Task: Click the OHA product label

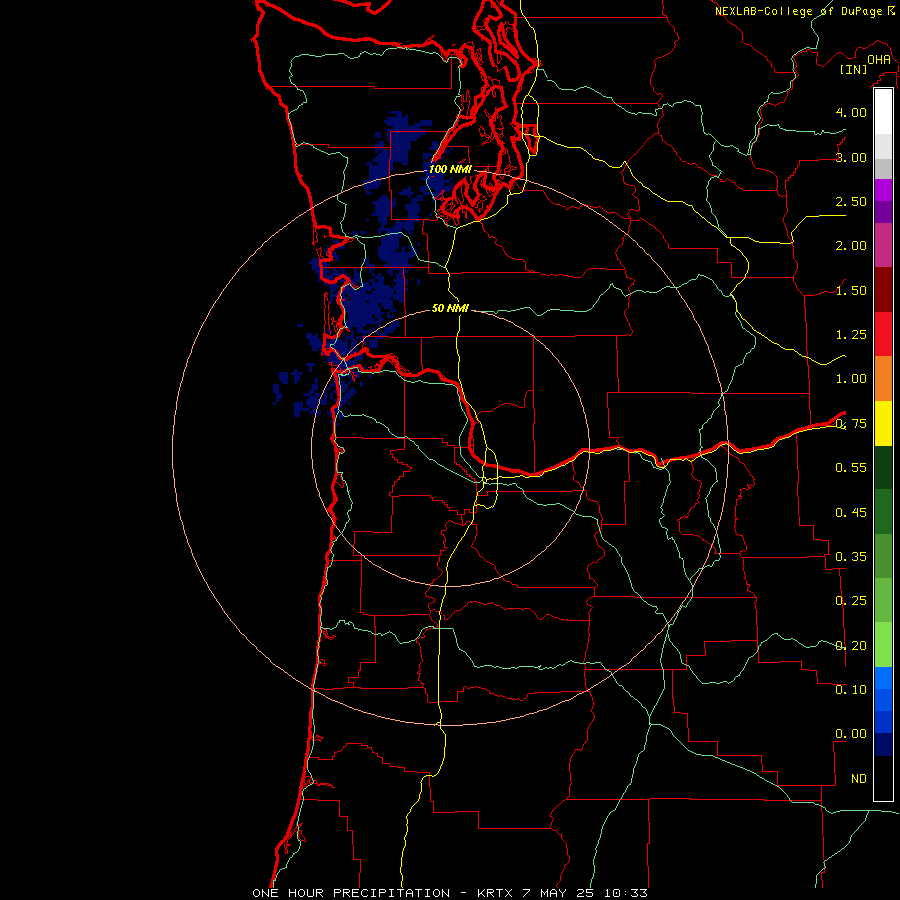Action: [x=879, y=59]
